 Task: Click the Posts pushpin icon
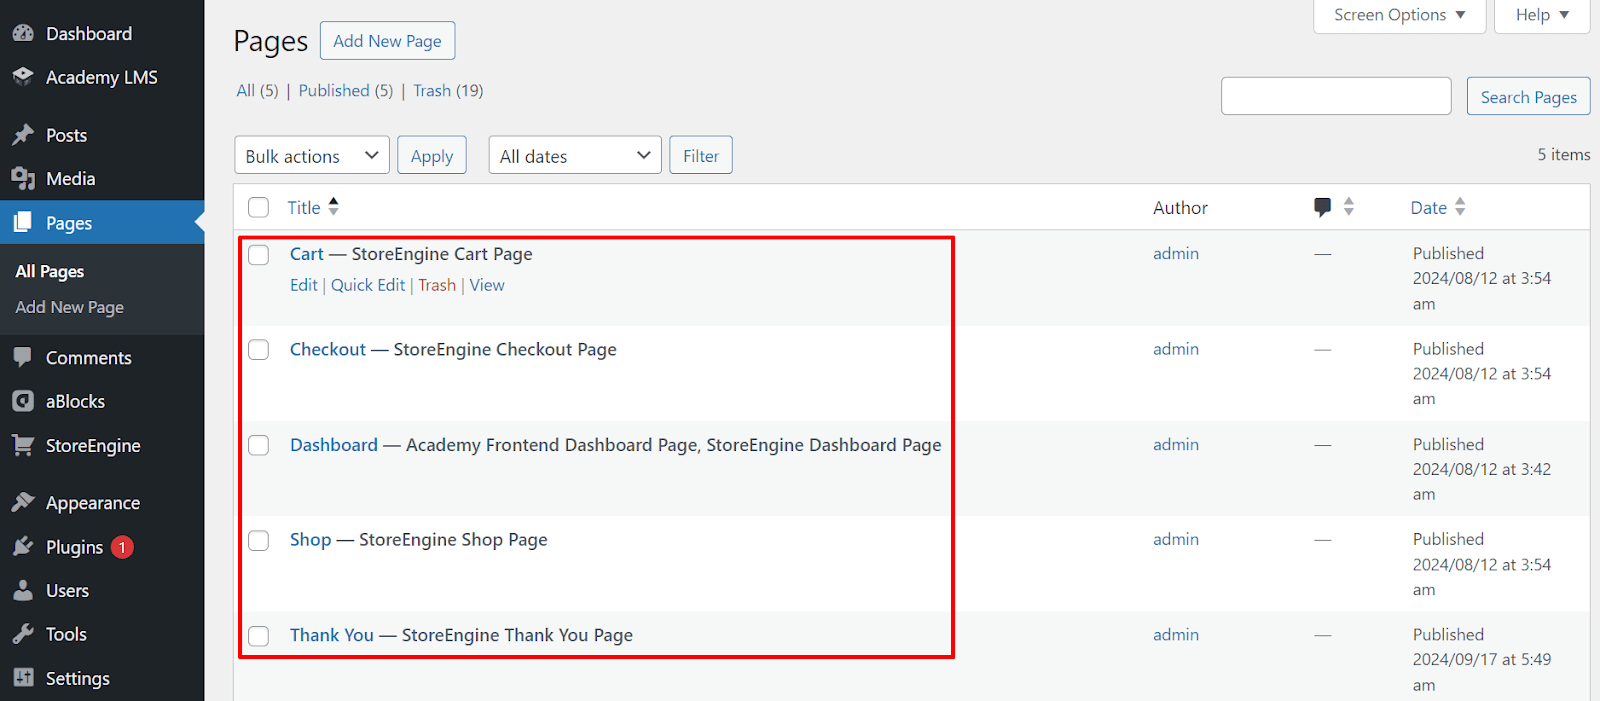23,135
